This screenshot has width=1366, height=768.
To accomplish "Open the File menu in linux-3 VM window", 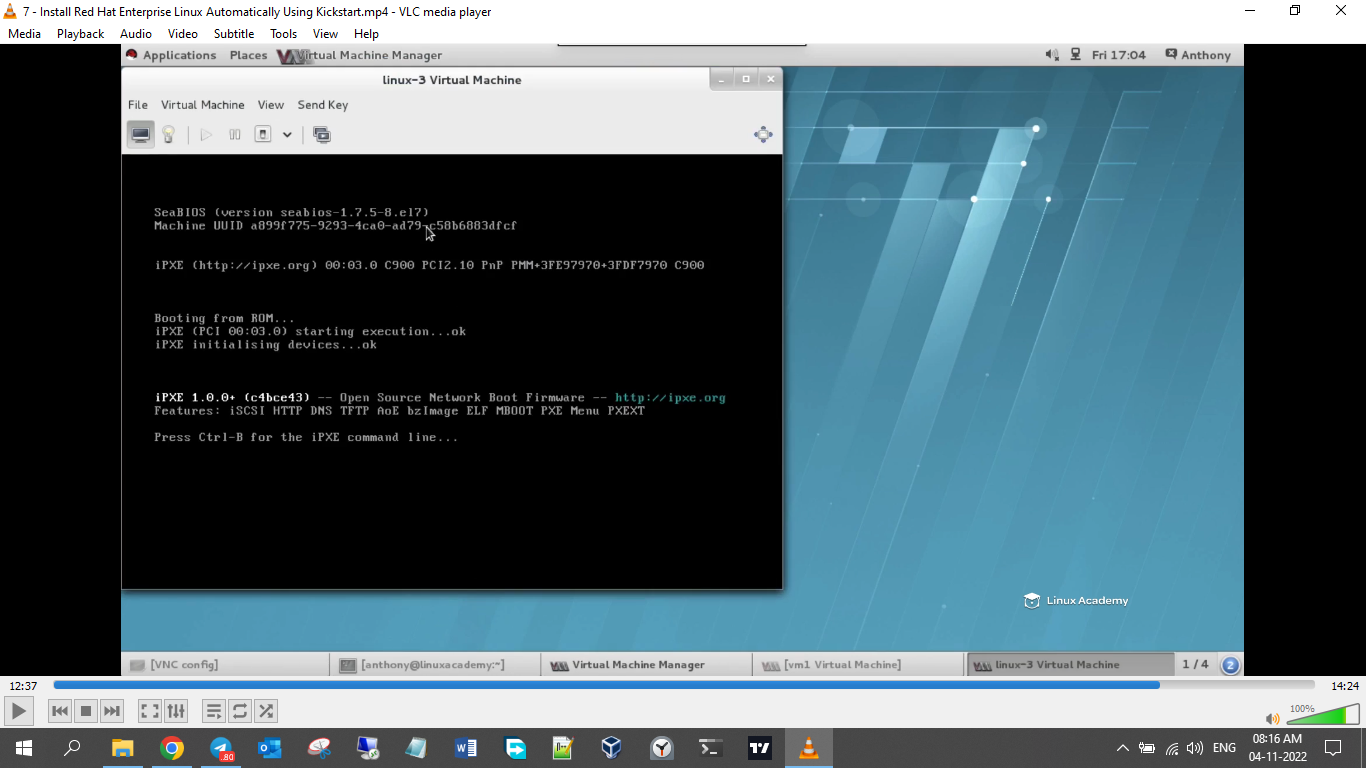I will 138,105.
